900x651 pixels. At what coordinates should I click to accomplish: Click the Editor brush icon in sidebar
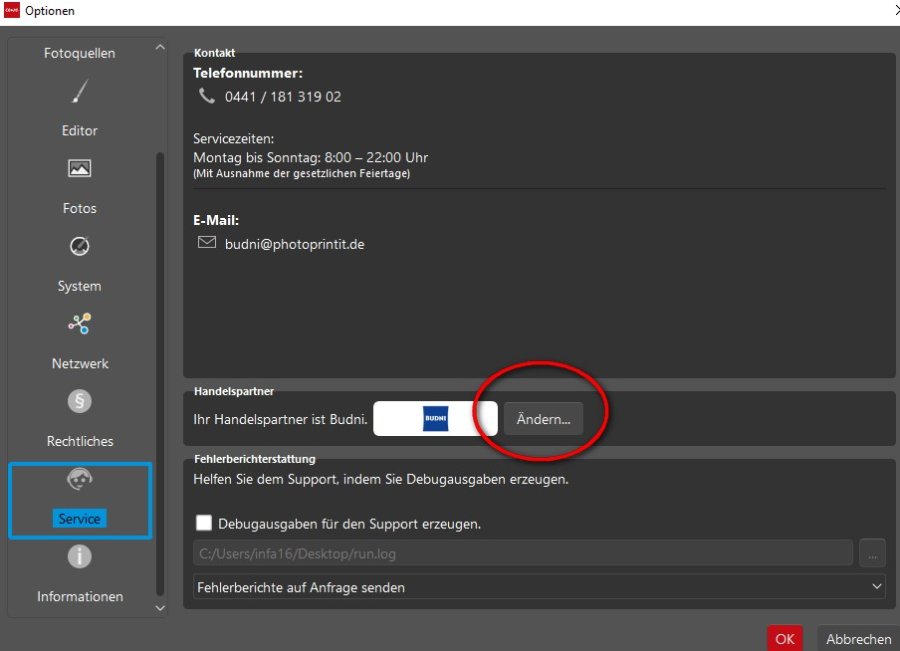pos(80,93)
